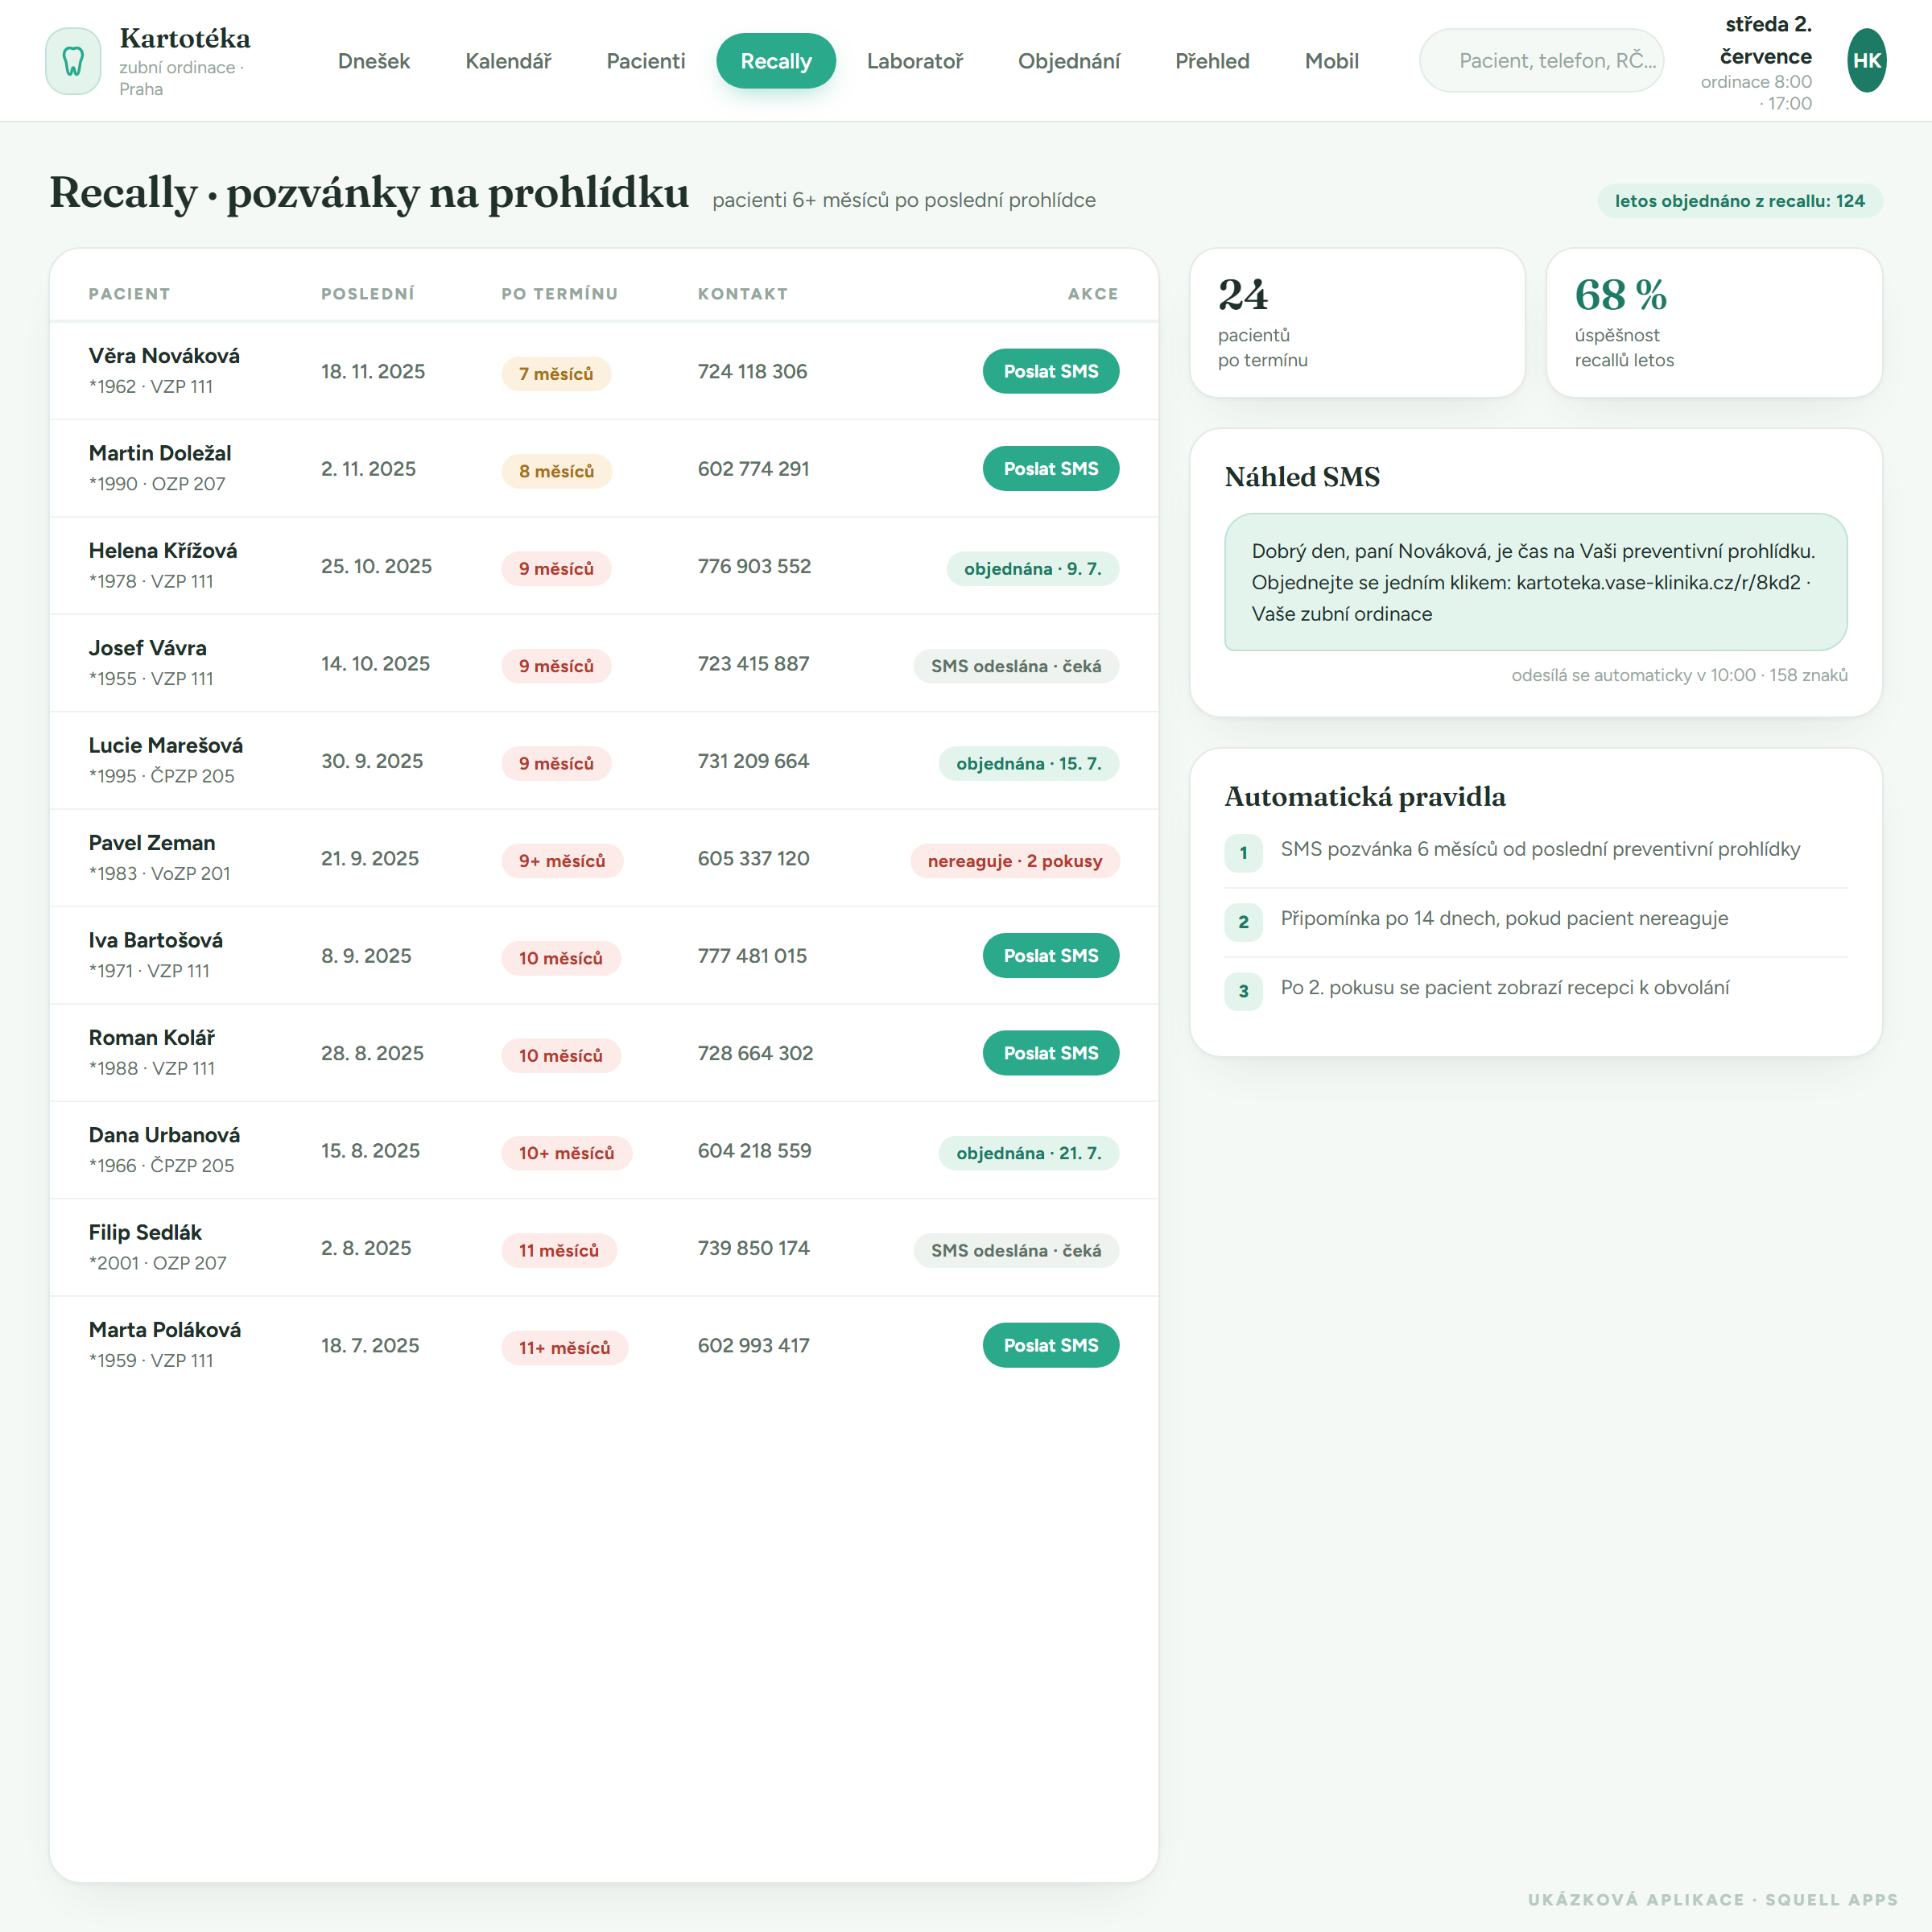Image resolution: width=1932 pixels, height=1932 pixels.
Task: Open the Dnešek tab
Action: coord(374,61)
